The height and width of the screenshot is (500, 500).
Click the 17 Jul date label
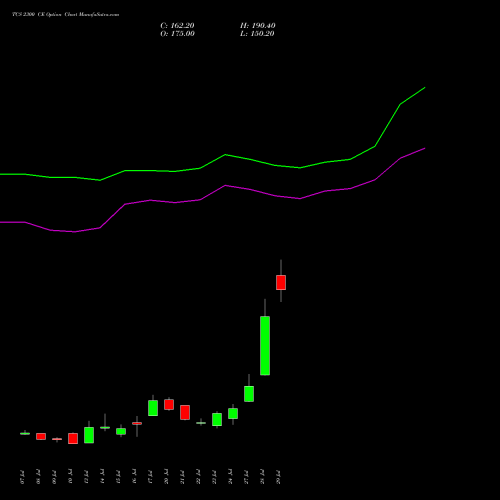[x=150, y=477]
